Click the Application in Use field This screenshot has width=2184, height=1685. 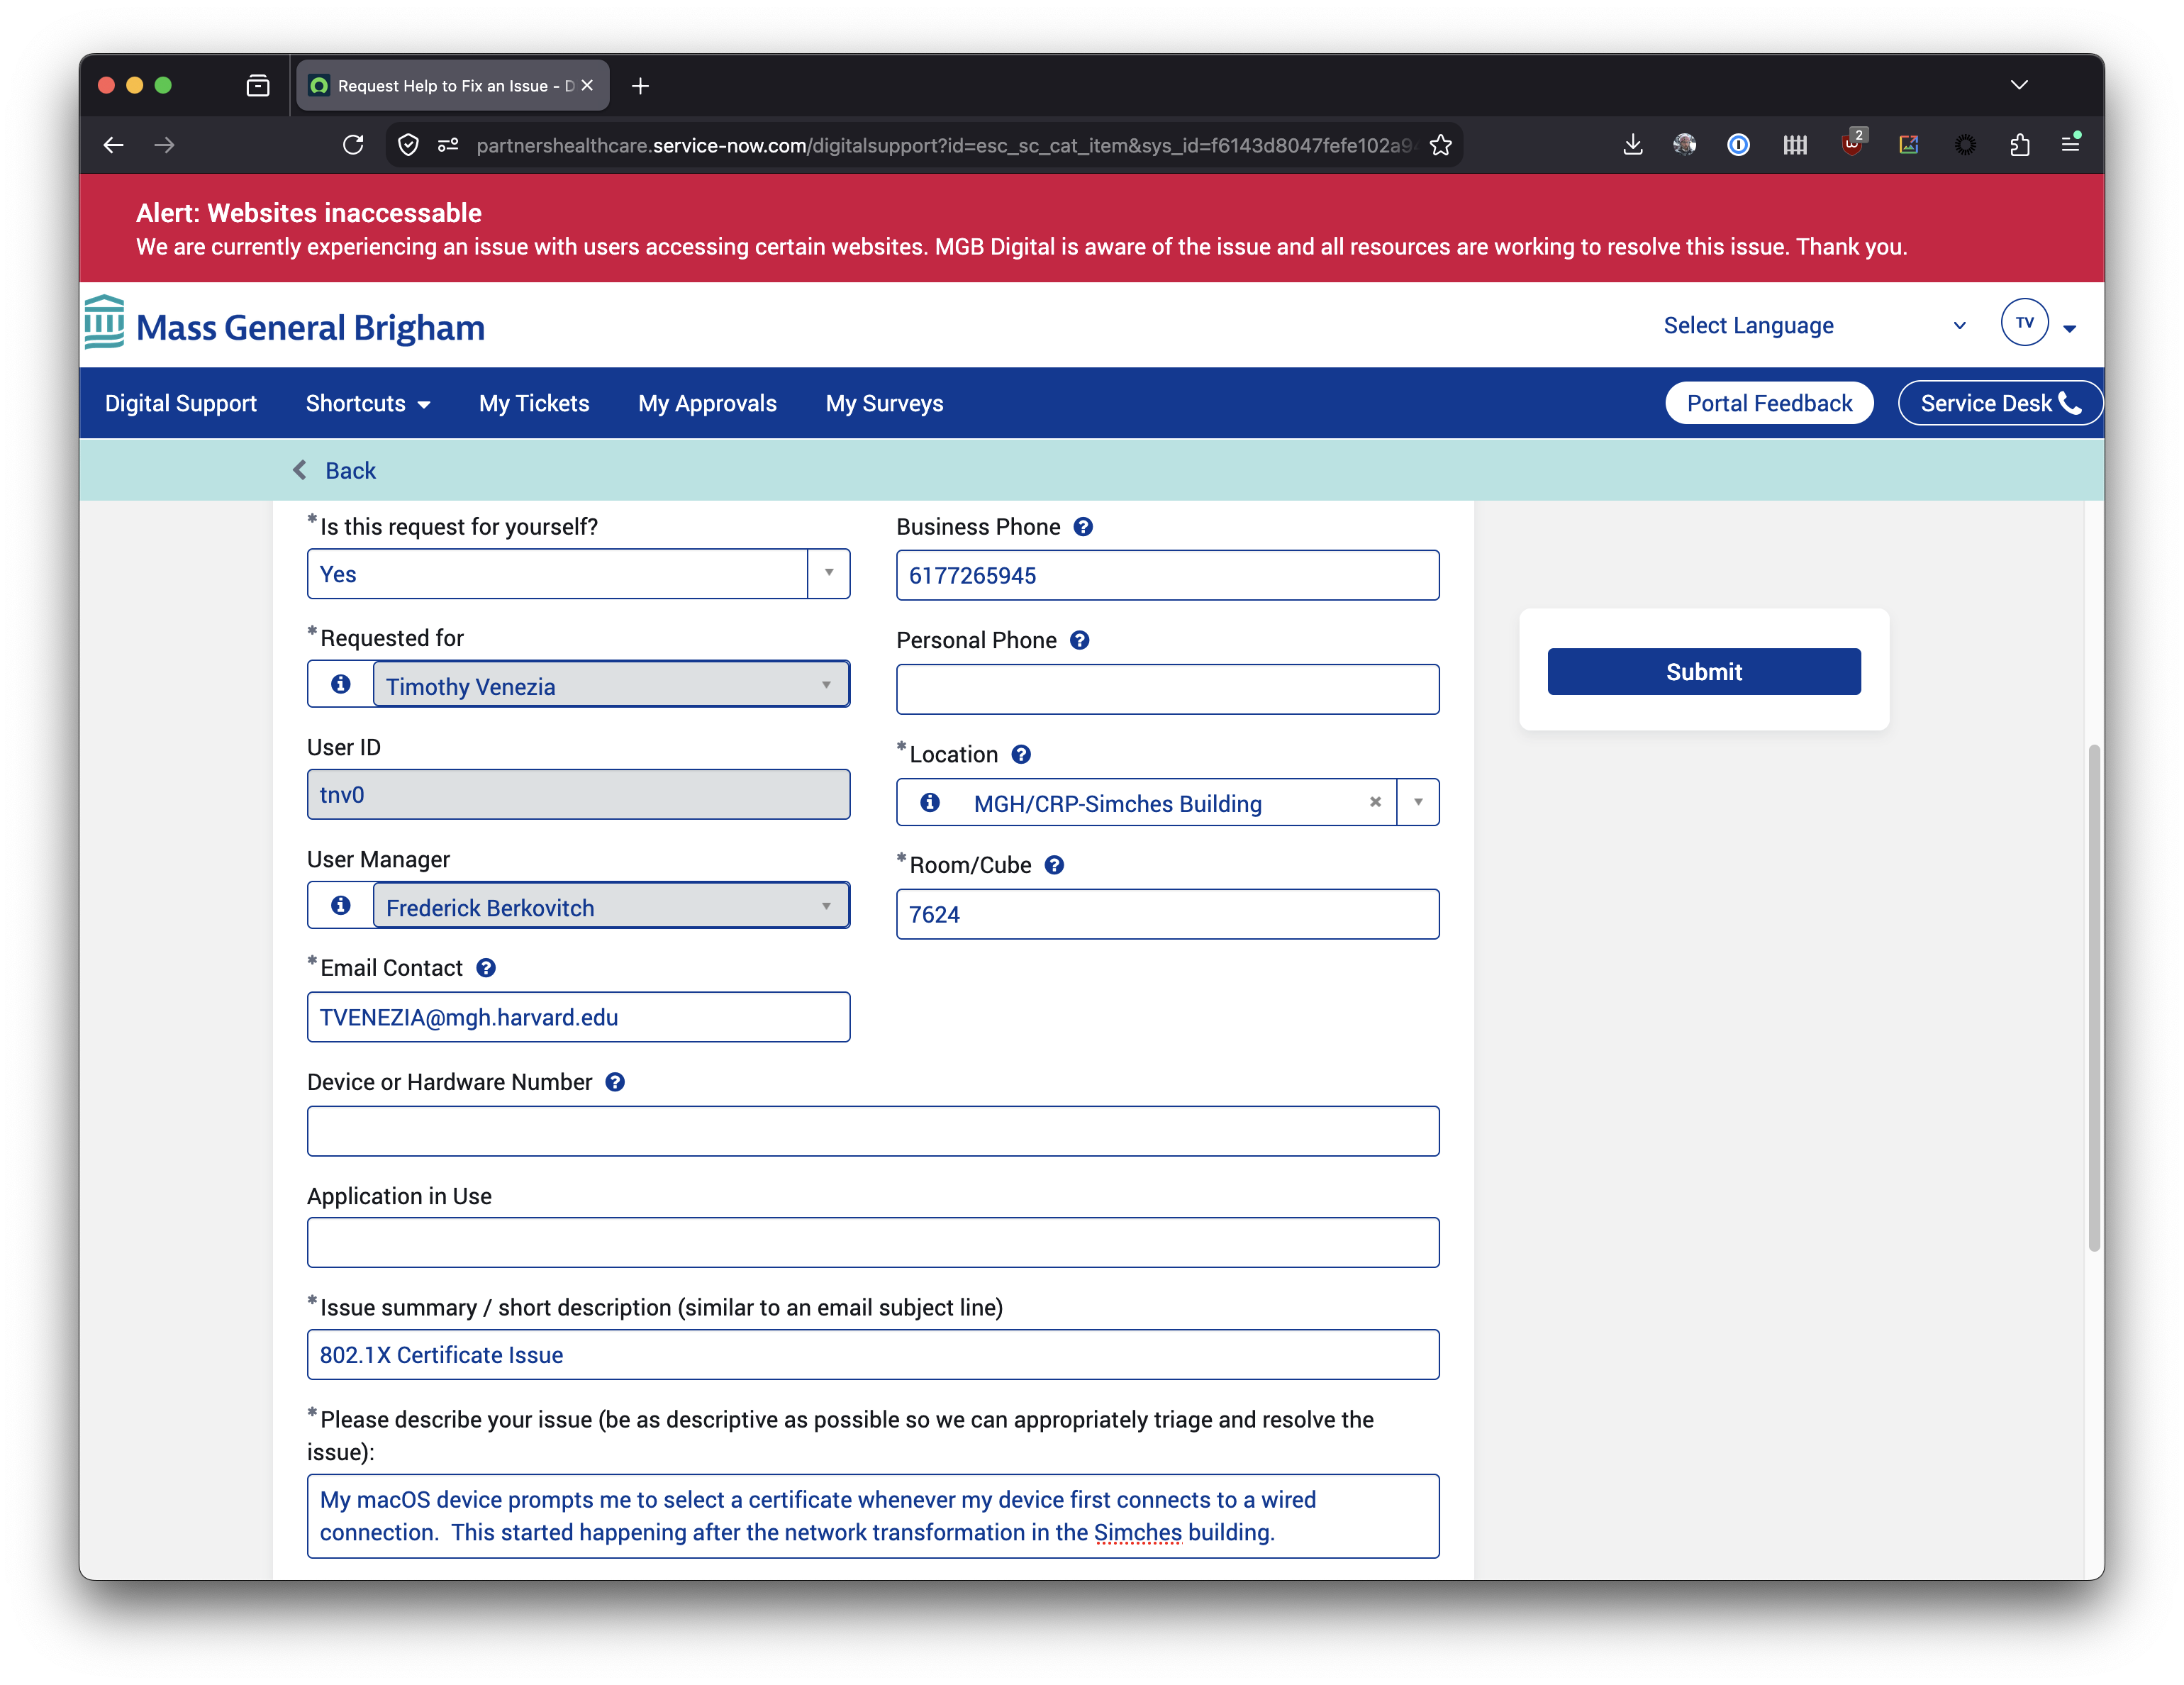tap(873, 1243)
